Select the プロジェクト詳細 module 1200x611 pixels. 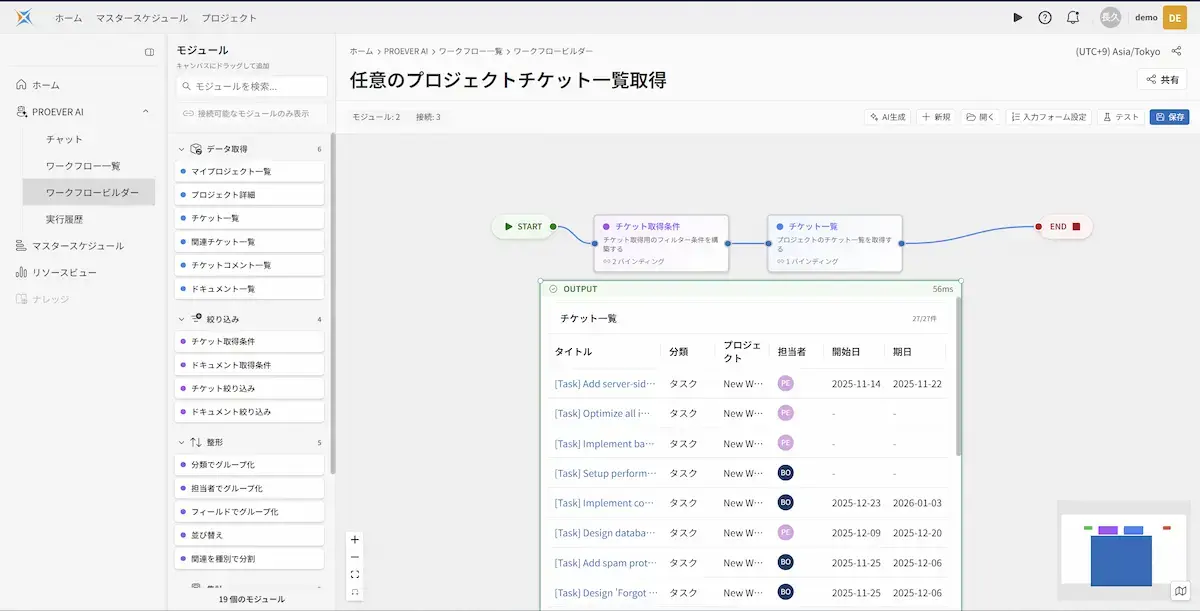250,194
